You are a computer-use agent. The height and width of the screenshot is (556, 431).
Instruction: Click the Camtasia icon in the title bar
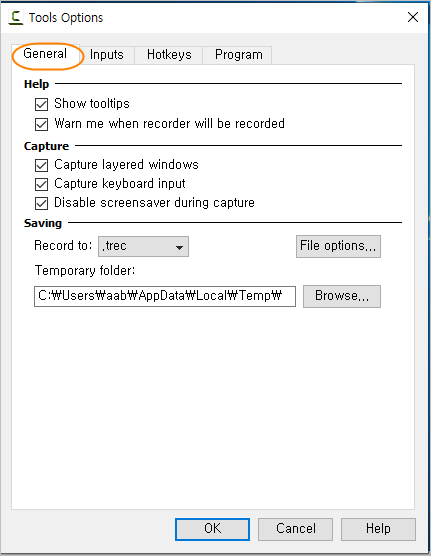click(16, 18)
